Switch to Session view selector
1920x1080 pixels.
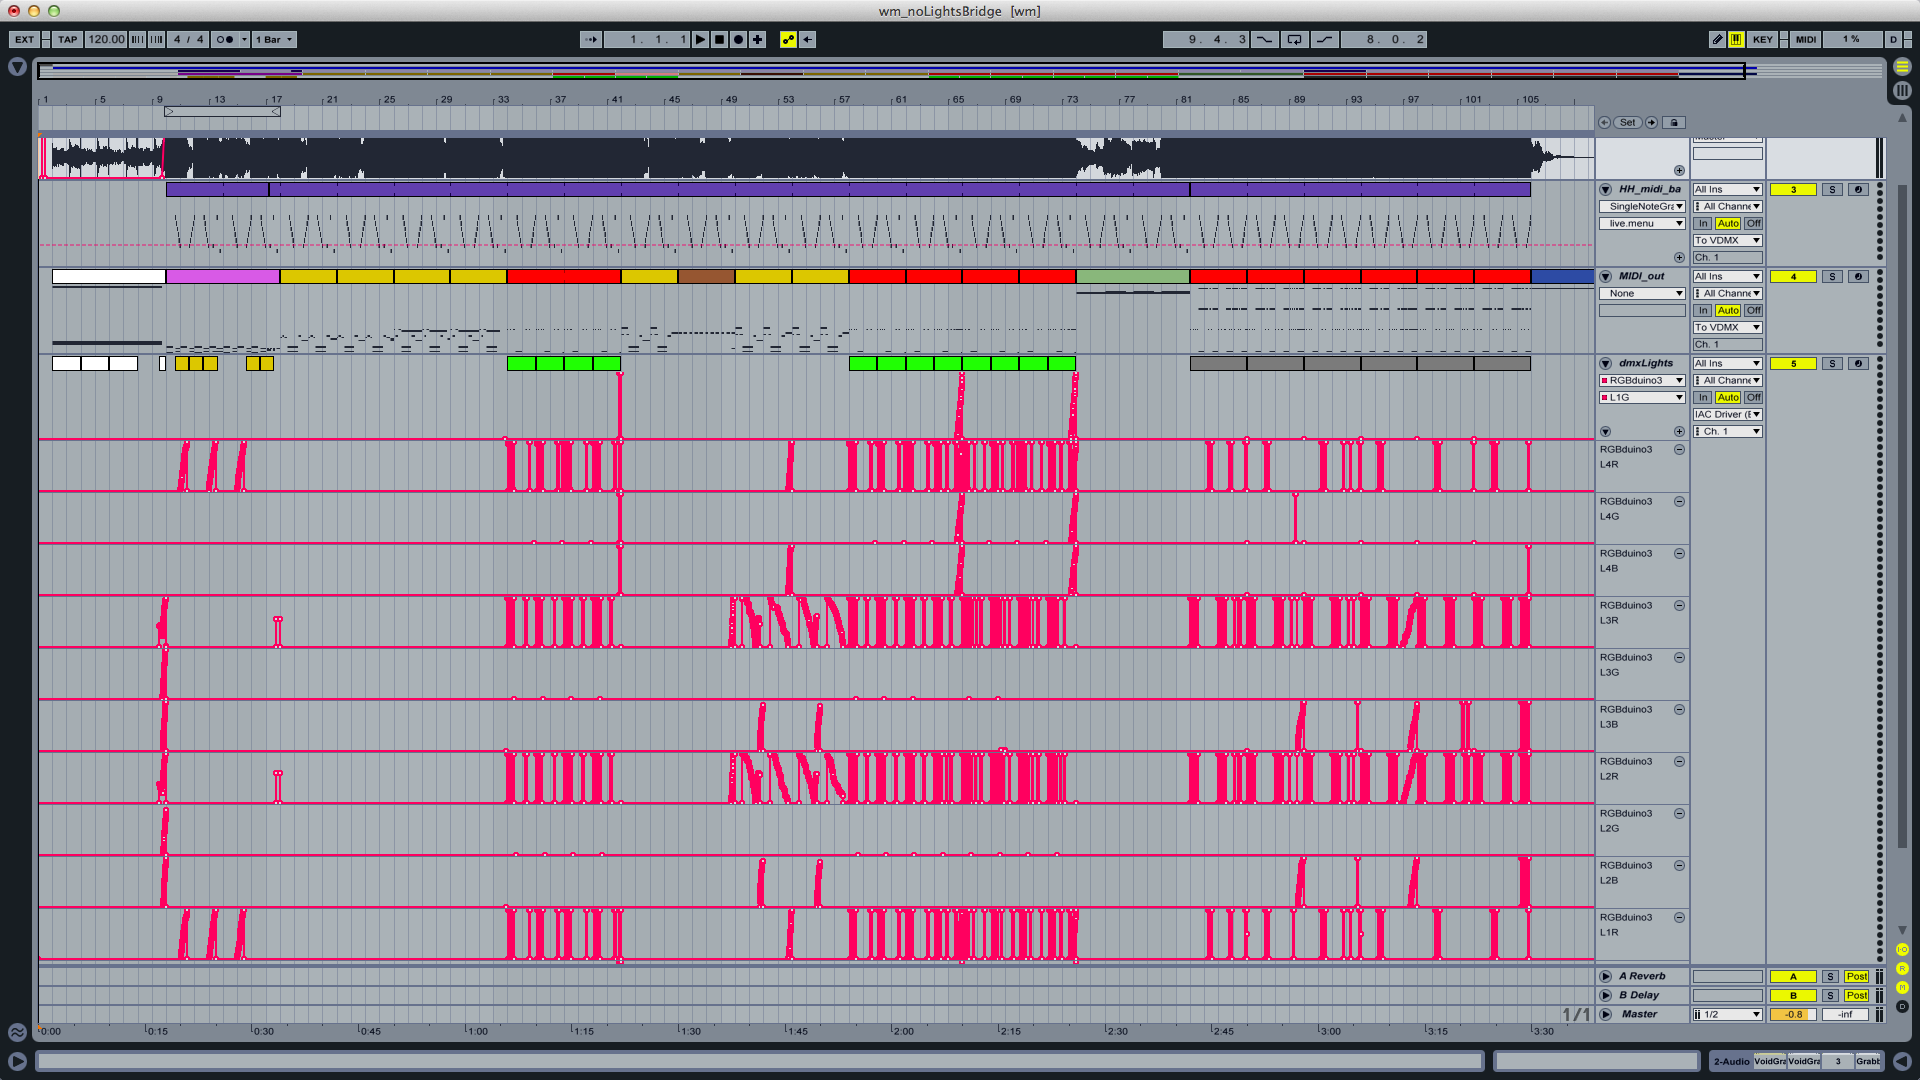tap(1902, 90)
